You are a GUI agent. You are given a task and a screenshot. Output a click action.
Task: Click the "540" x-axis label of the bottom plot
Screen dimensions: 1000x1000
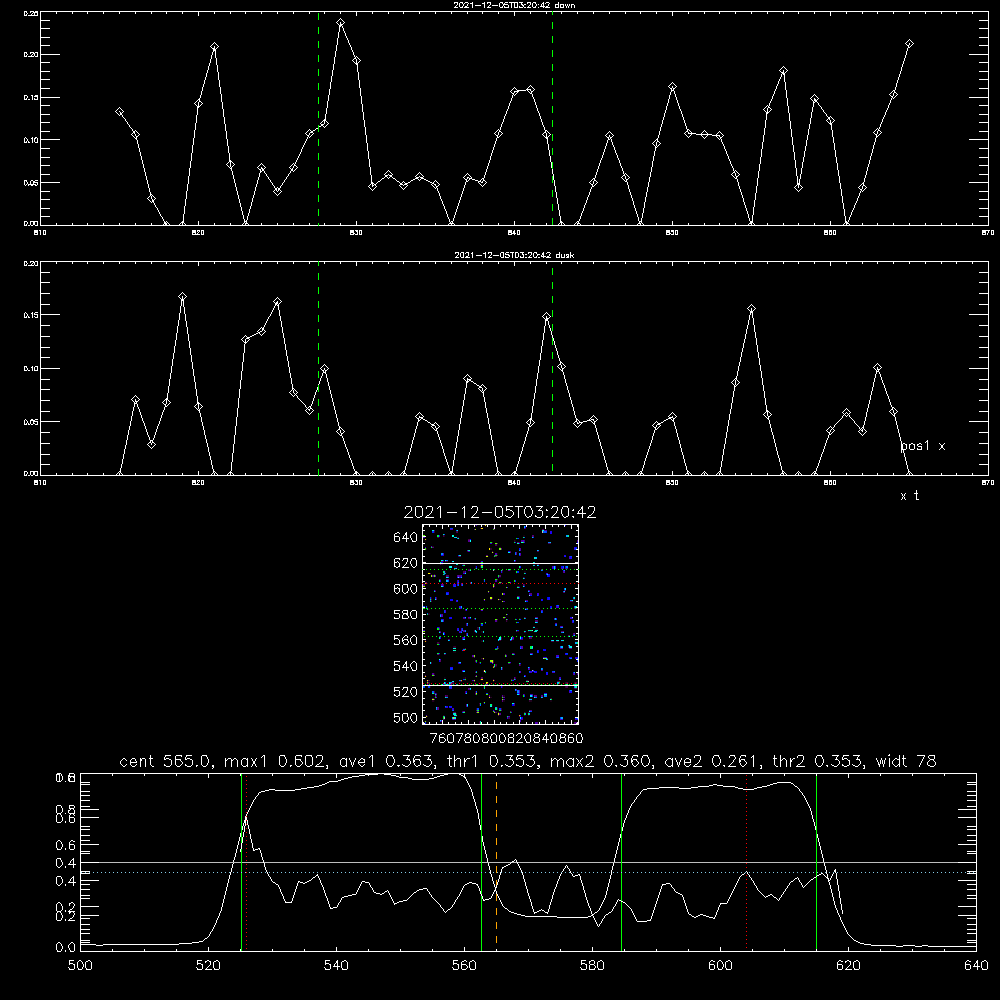(336, 966)
